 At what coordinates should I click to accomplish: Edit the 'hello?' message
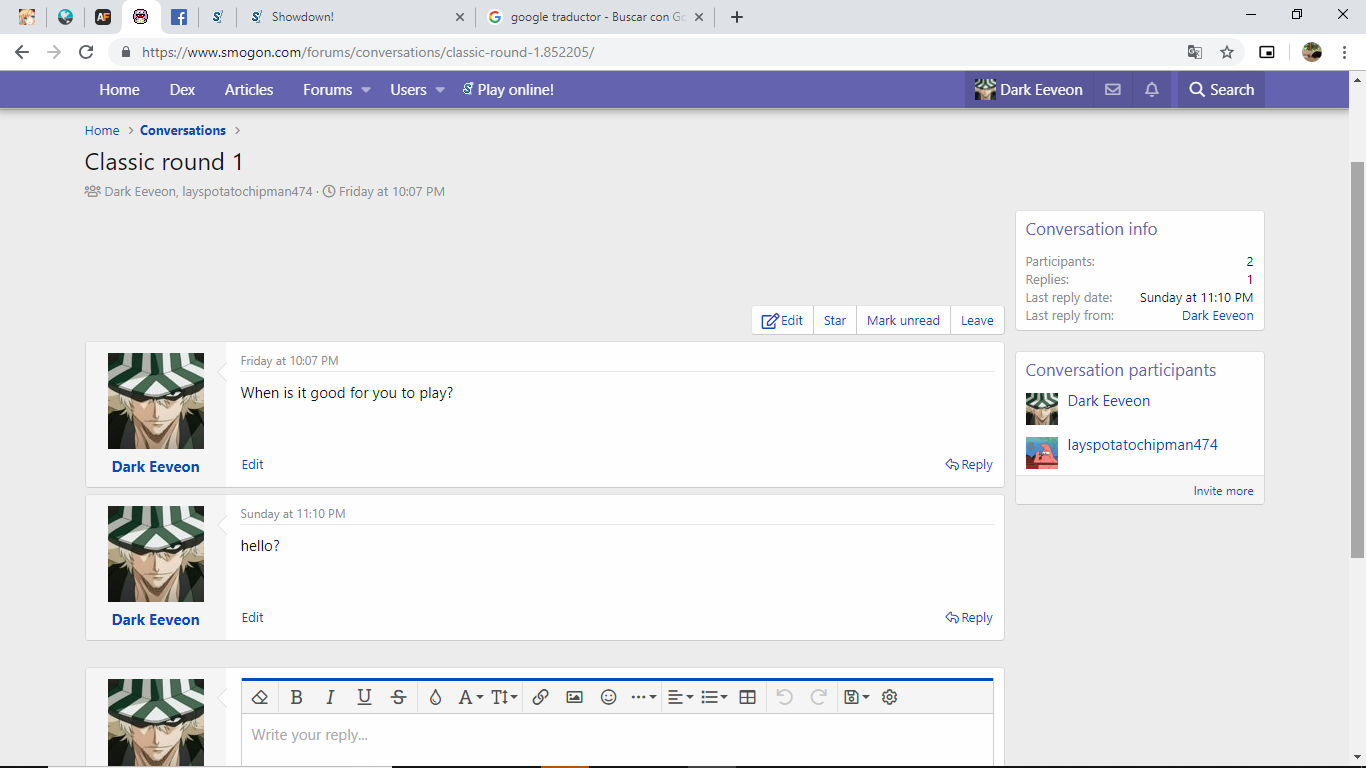pos(253,618)
